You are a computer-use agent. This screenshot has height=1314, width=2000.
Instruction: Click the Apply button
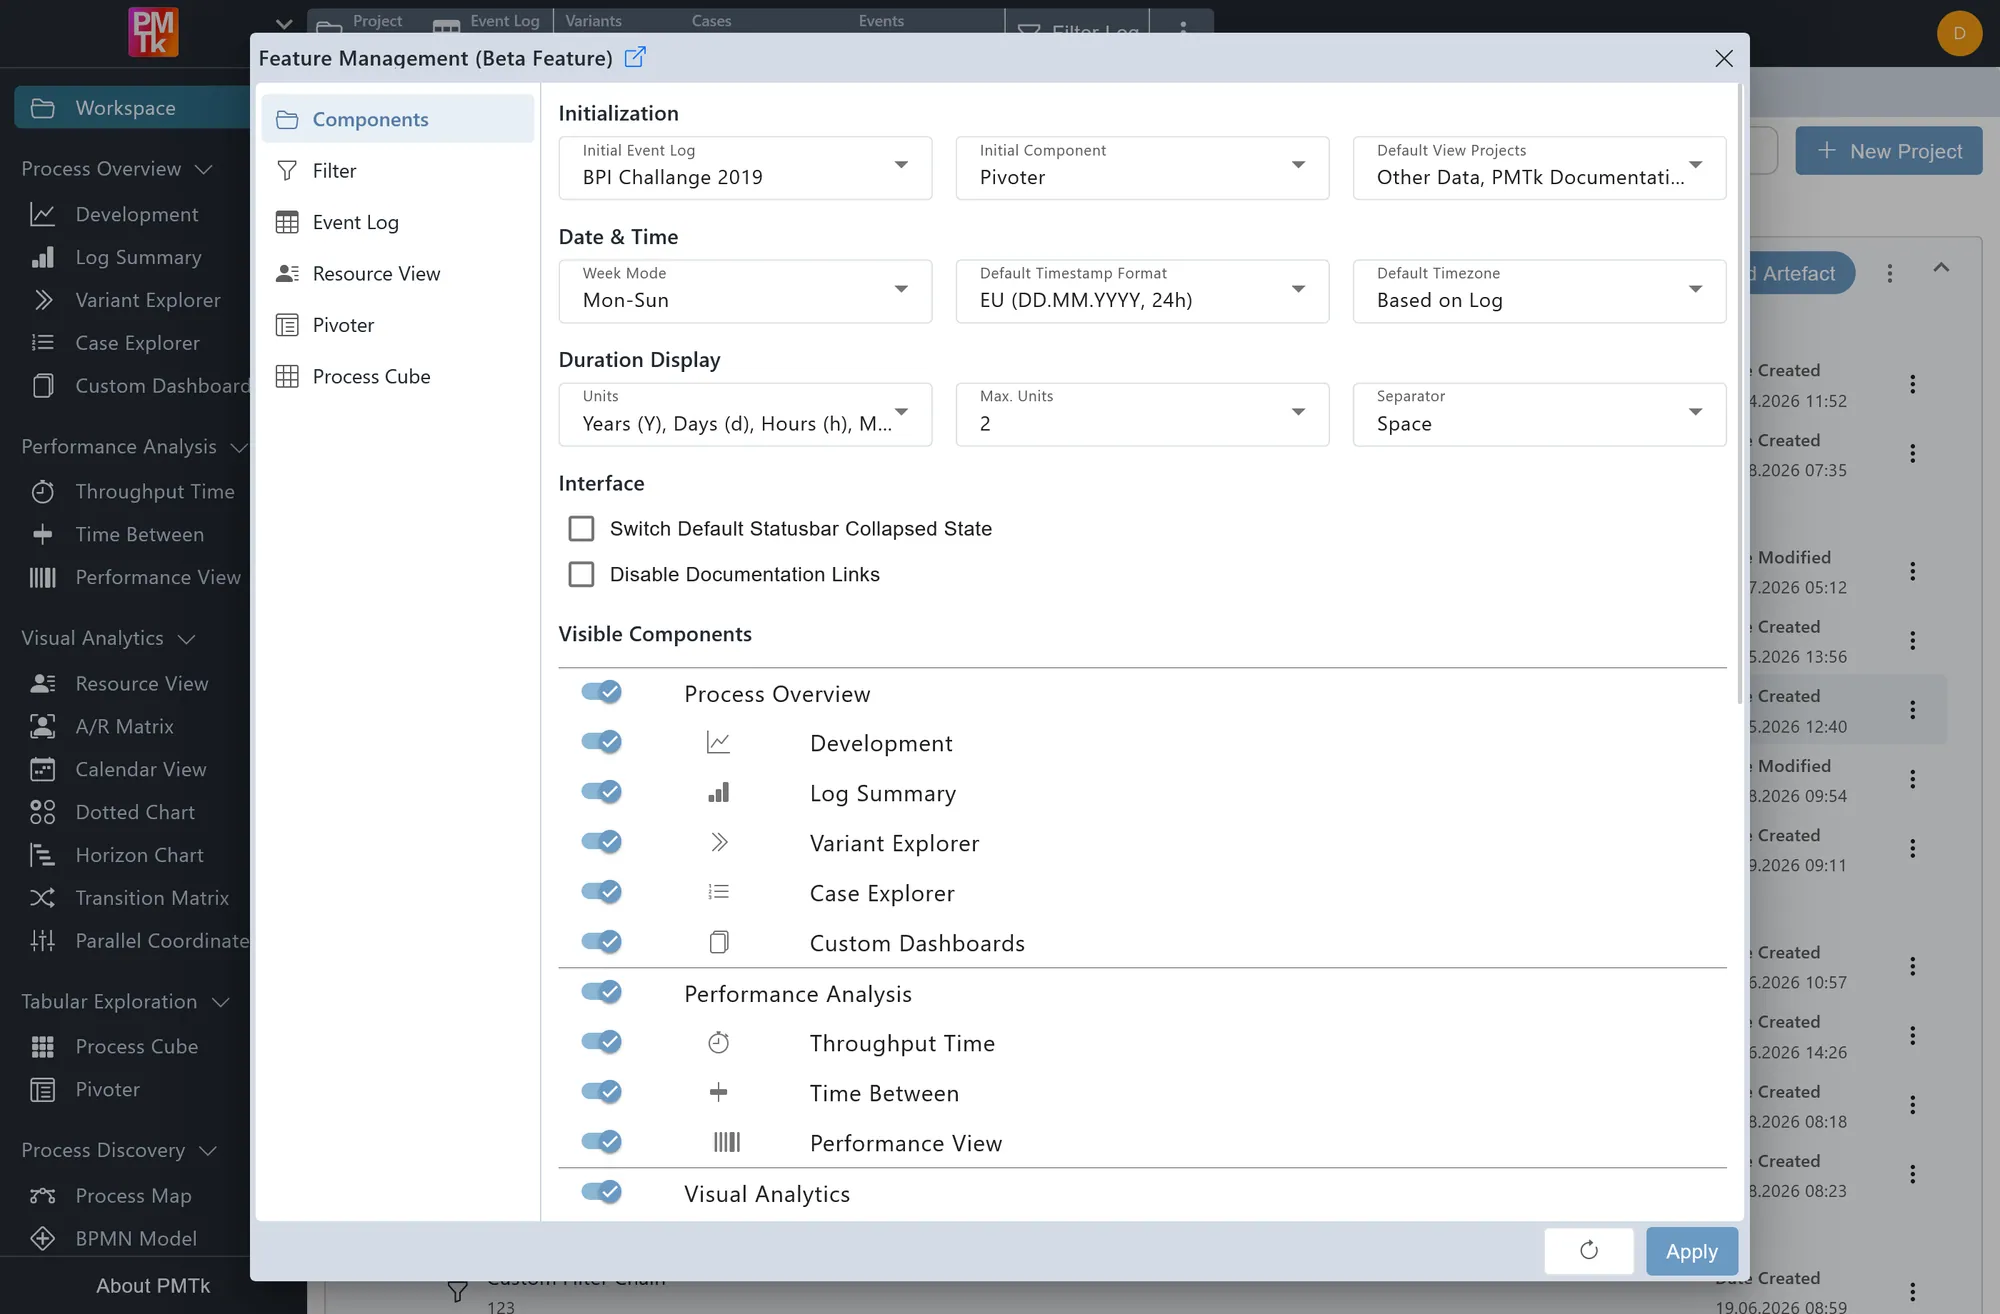(x=1691, y=1250)
